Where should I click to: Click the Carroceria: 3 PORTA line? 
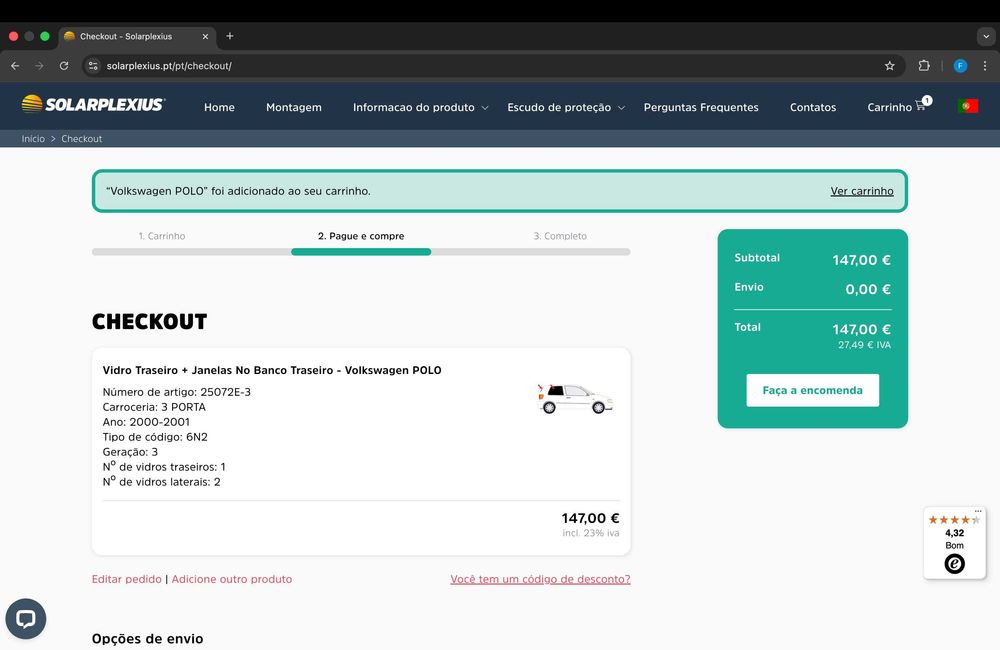tap(154, 407)
